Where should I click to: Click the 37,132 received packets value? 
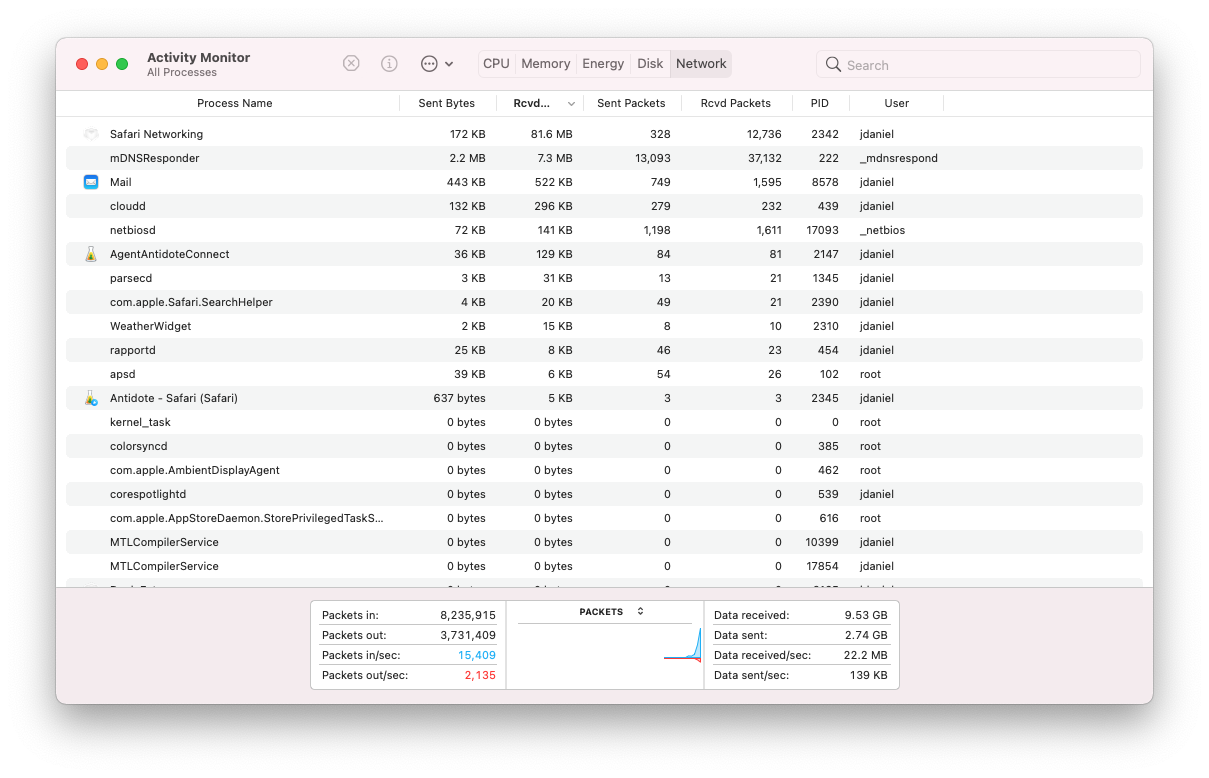tap(764, 158)
